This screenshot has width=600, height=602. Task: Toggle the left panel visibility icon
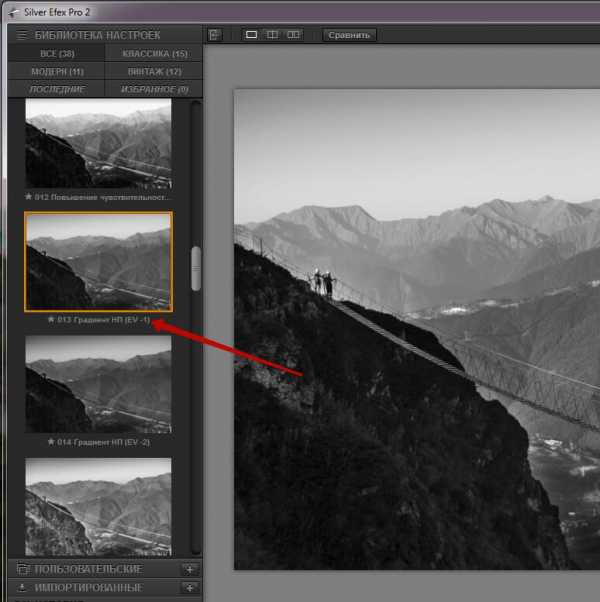215,35
